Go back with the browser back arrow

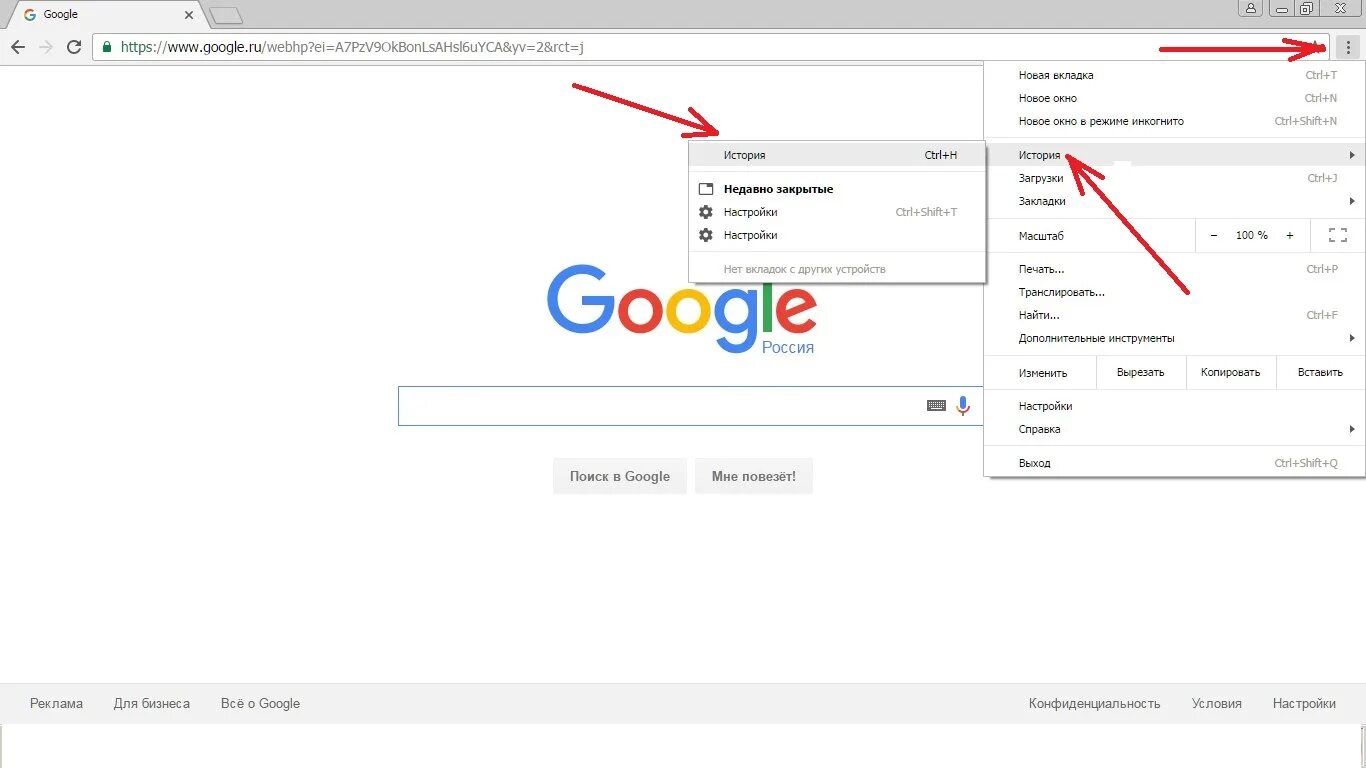click(18, 47)
